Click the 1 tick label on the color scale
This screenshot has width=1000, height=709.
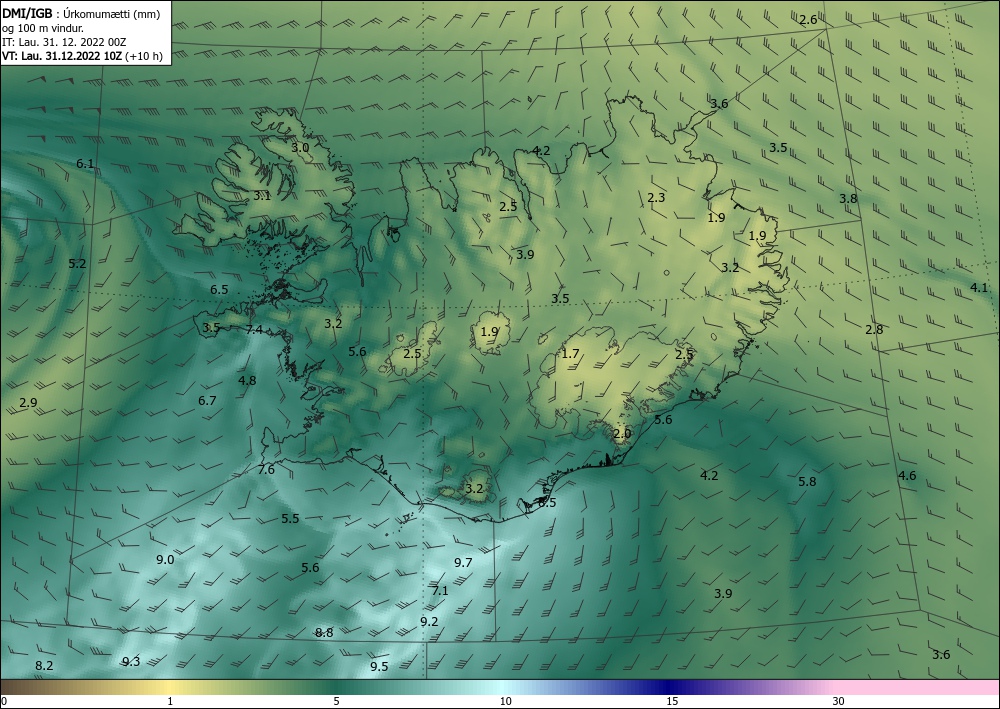(x=170, y=702)
